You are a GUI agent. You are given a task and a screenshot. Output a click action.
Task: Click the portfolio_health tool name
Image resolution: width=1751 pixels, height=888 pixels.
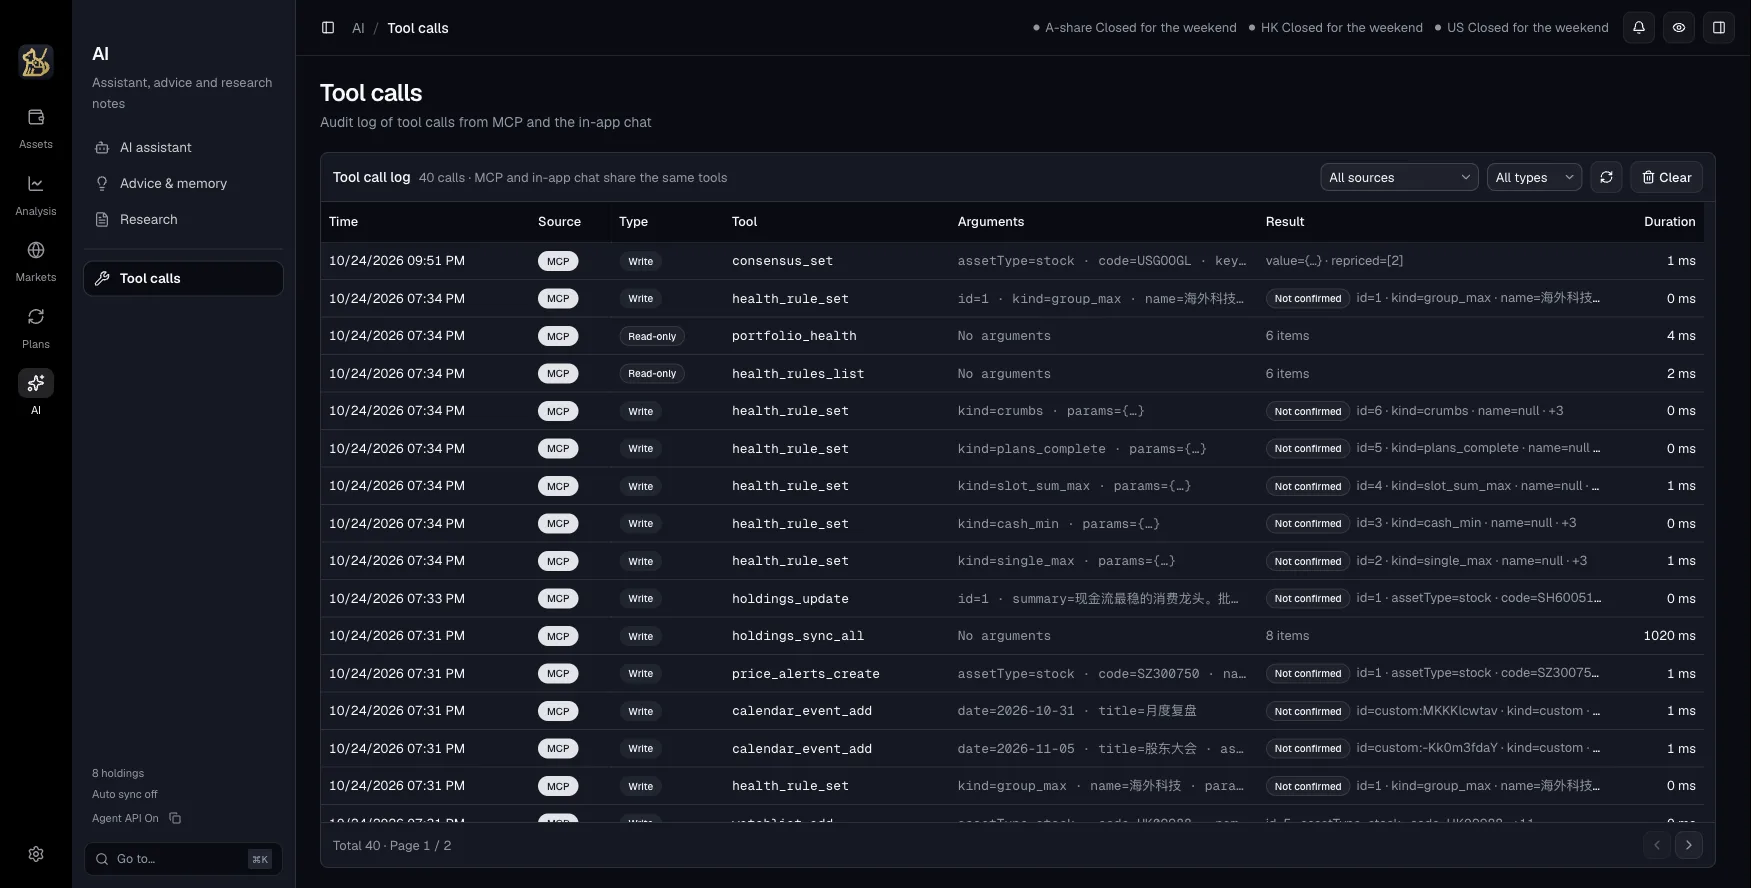tap(794, 336)
